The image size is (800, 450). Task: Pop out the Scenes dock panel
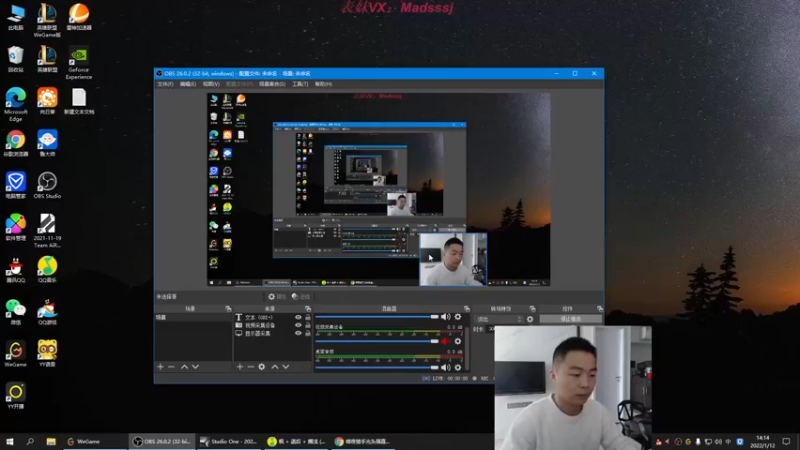click(x=228, y=309)
